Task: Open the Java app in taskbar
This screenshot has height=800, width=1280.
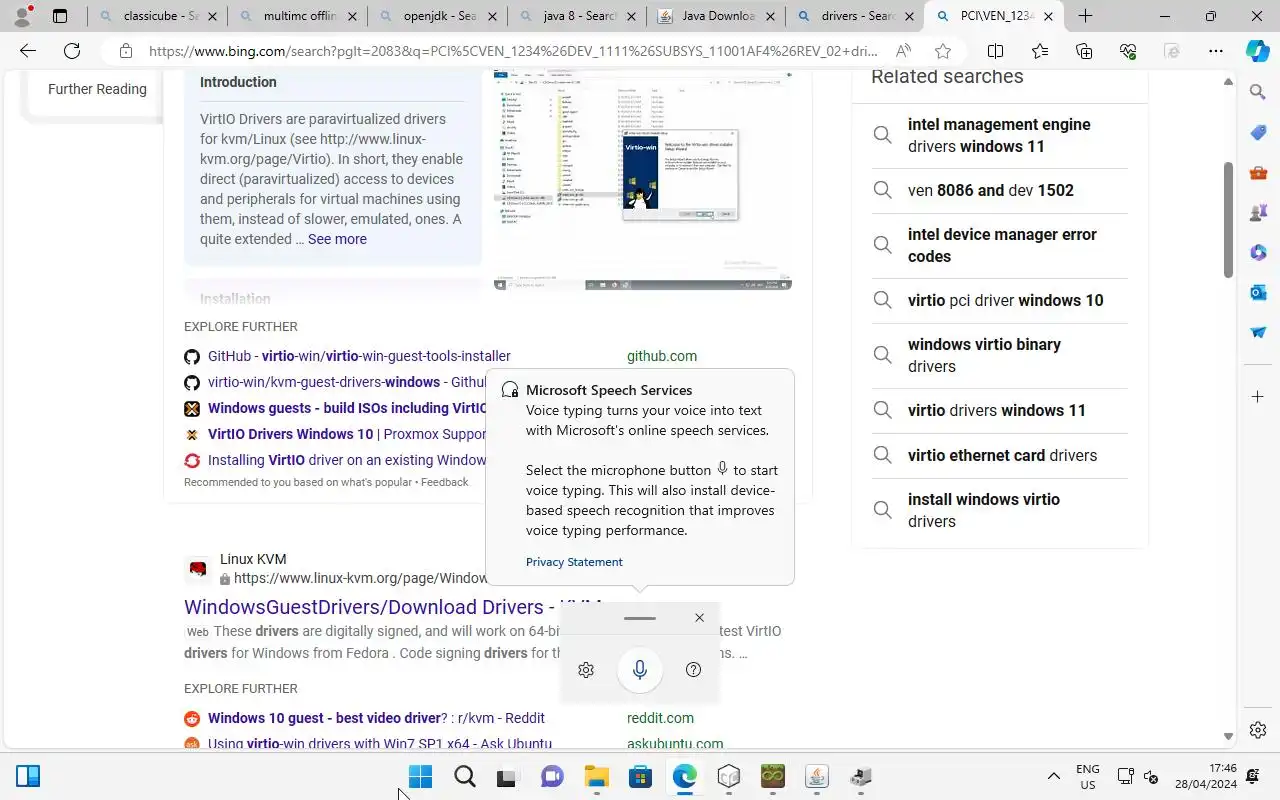Action: coord(817,777)
